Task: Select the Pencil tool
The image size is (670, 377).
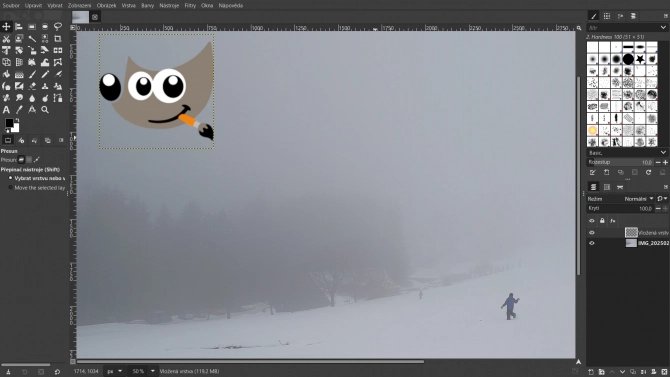Action: point(45,74)
